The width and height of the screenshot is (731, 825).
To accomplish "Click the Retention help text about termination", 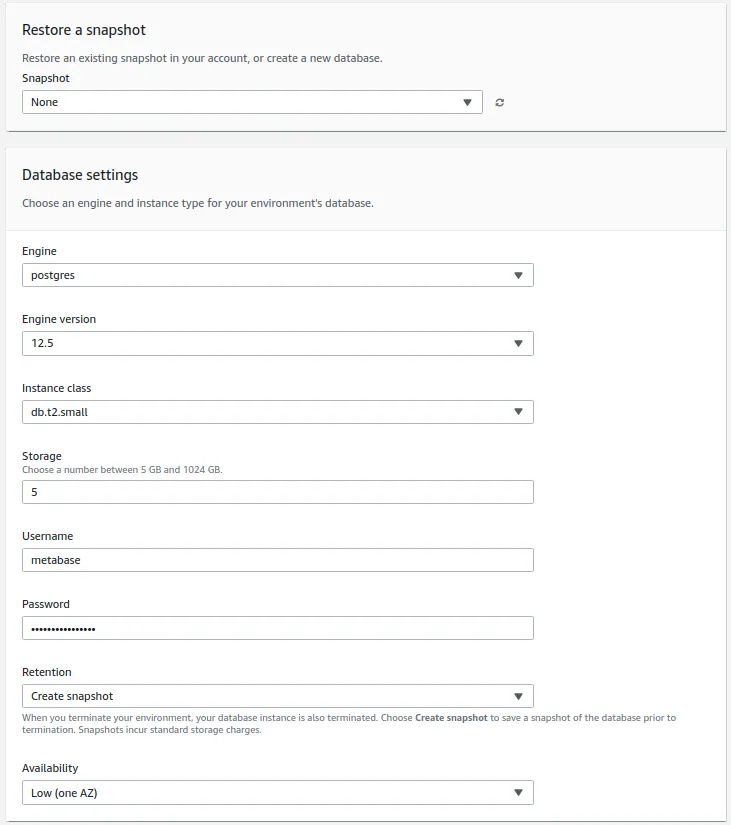I will pyautogui.click(x=349, y=724).
